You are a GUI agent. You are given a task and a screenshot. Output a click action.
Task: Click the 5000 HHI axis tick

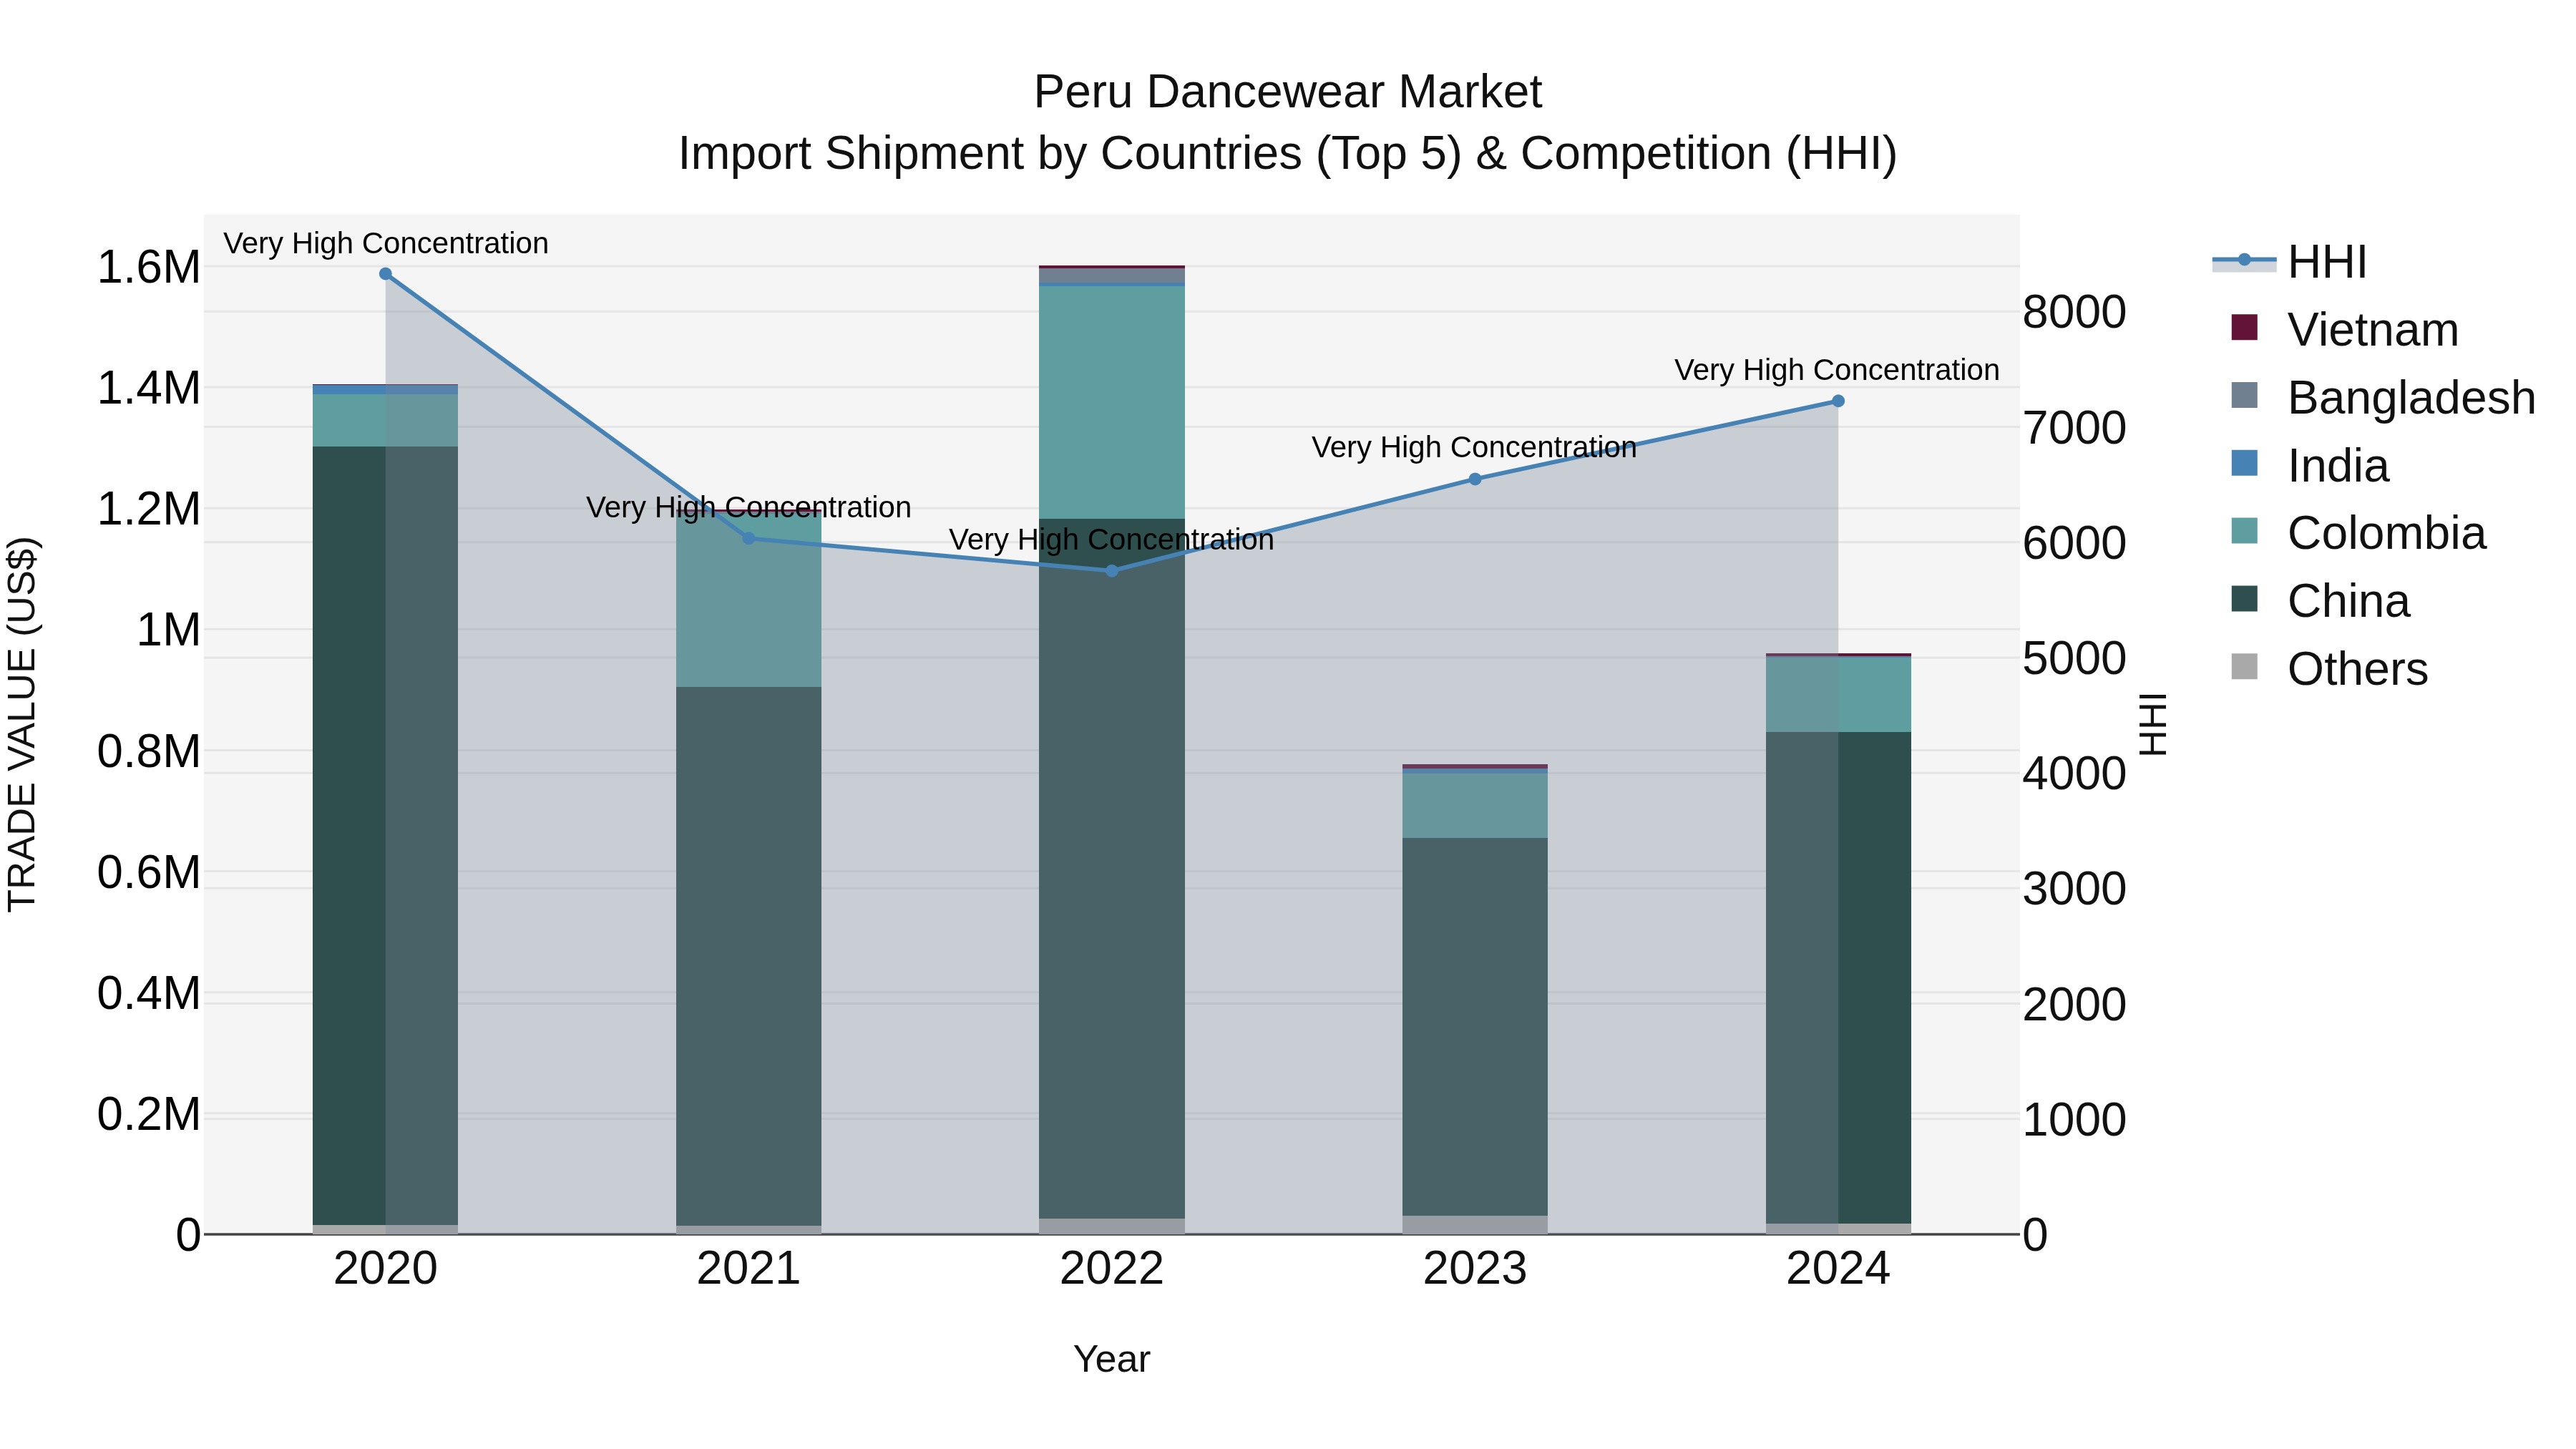coord(2075,659)
